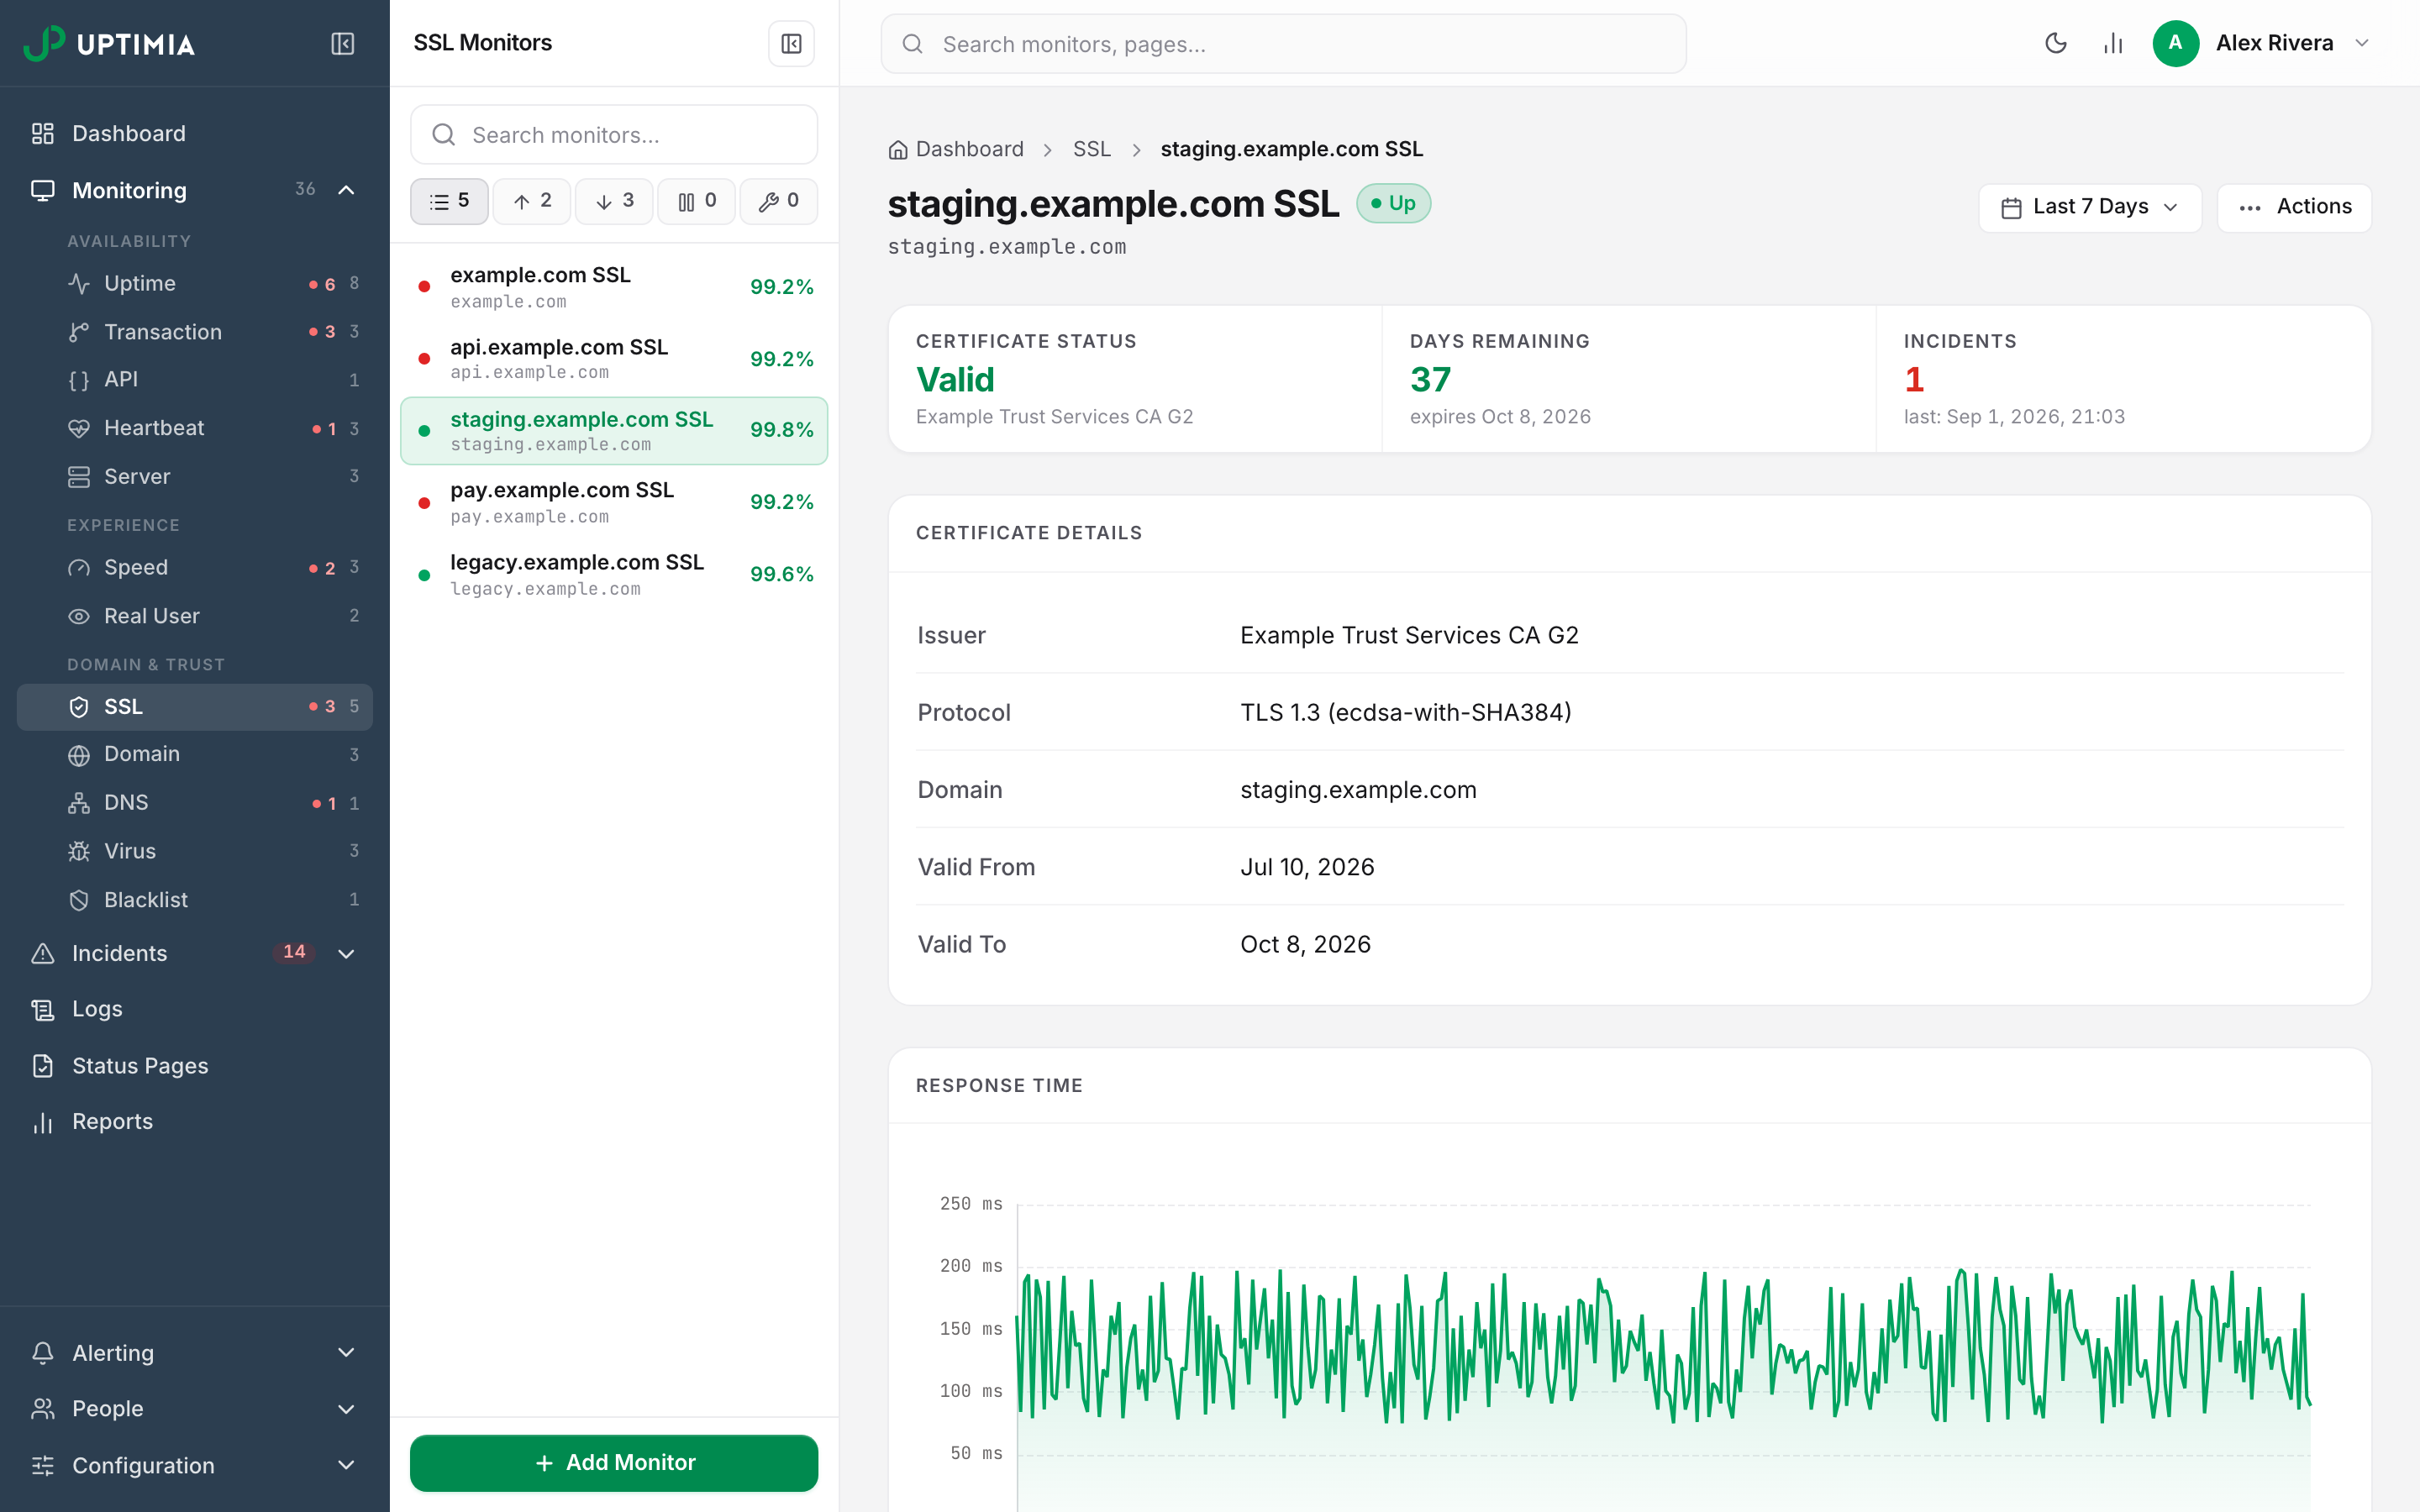
Task: Collapse the SSL Monitors panel icon
Action: (791, 43)
